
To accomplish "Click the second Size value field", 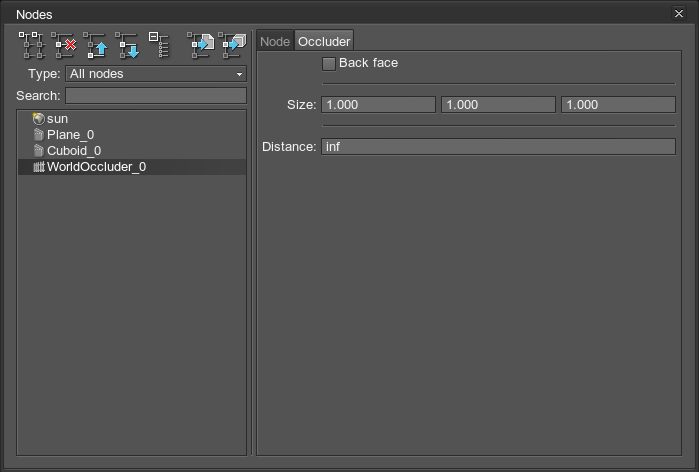I will click(498, 105).
